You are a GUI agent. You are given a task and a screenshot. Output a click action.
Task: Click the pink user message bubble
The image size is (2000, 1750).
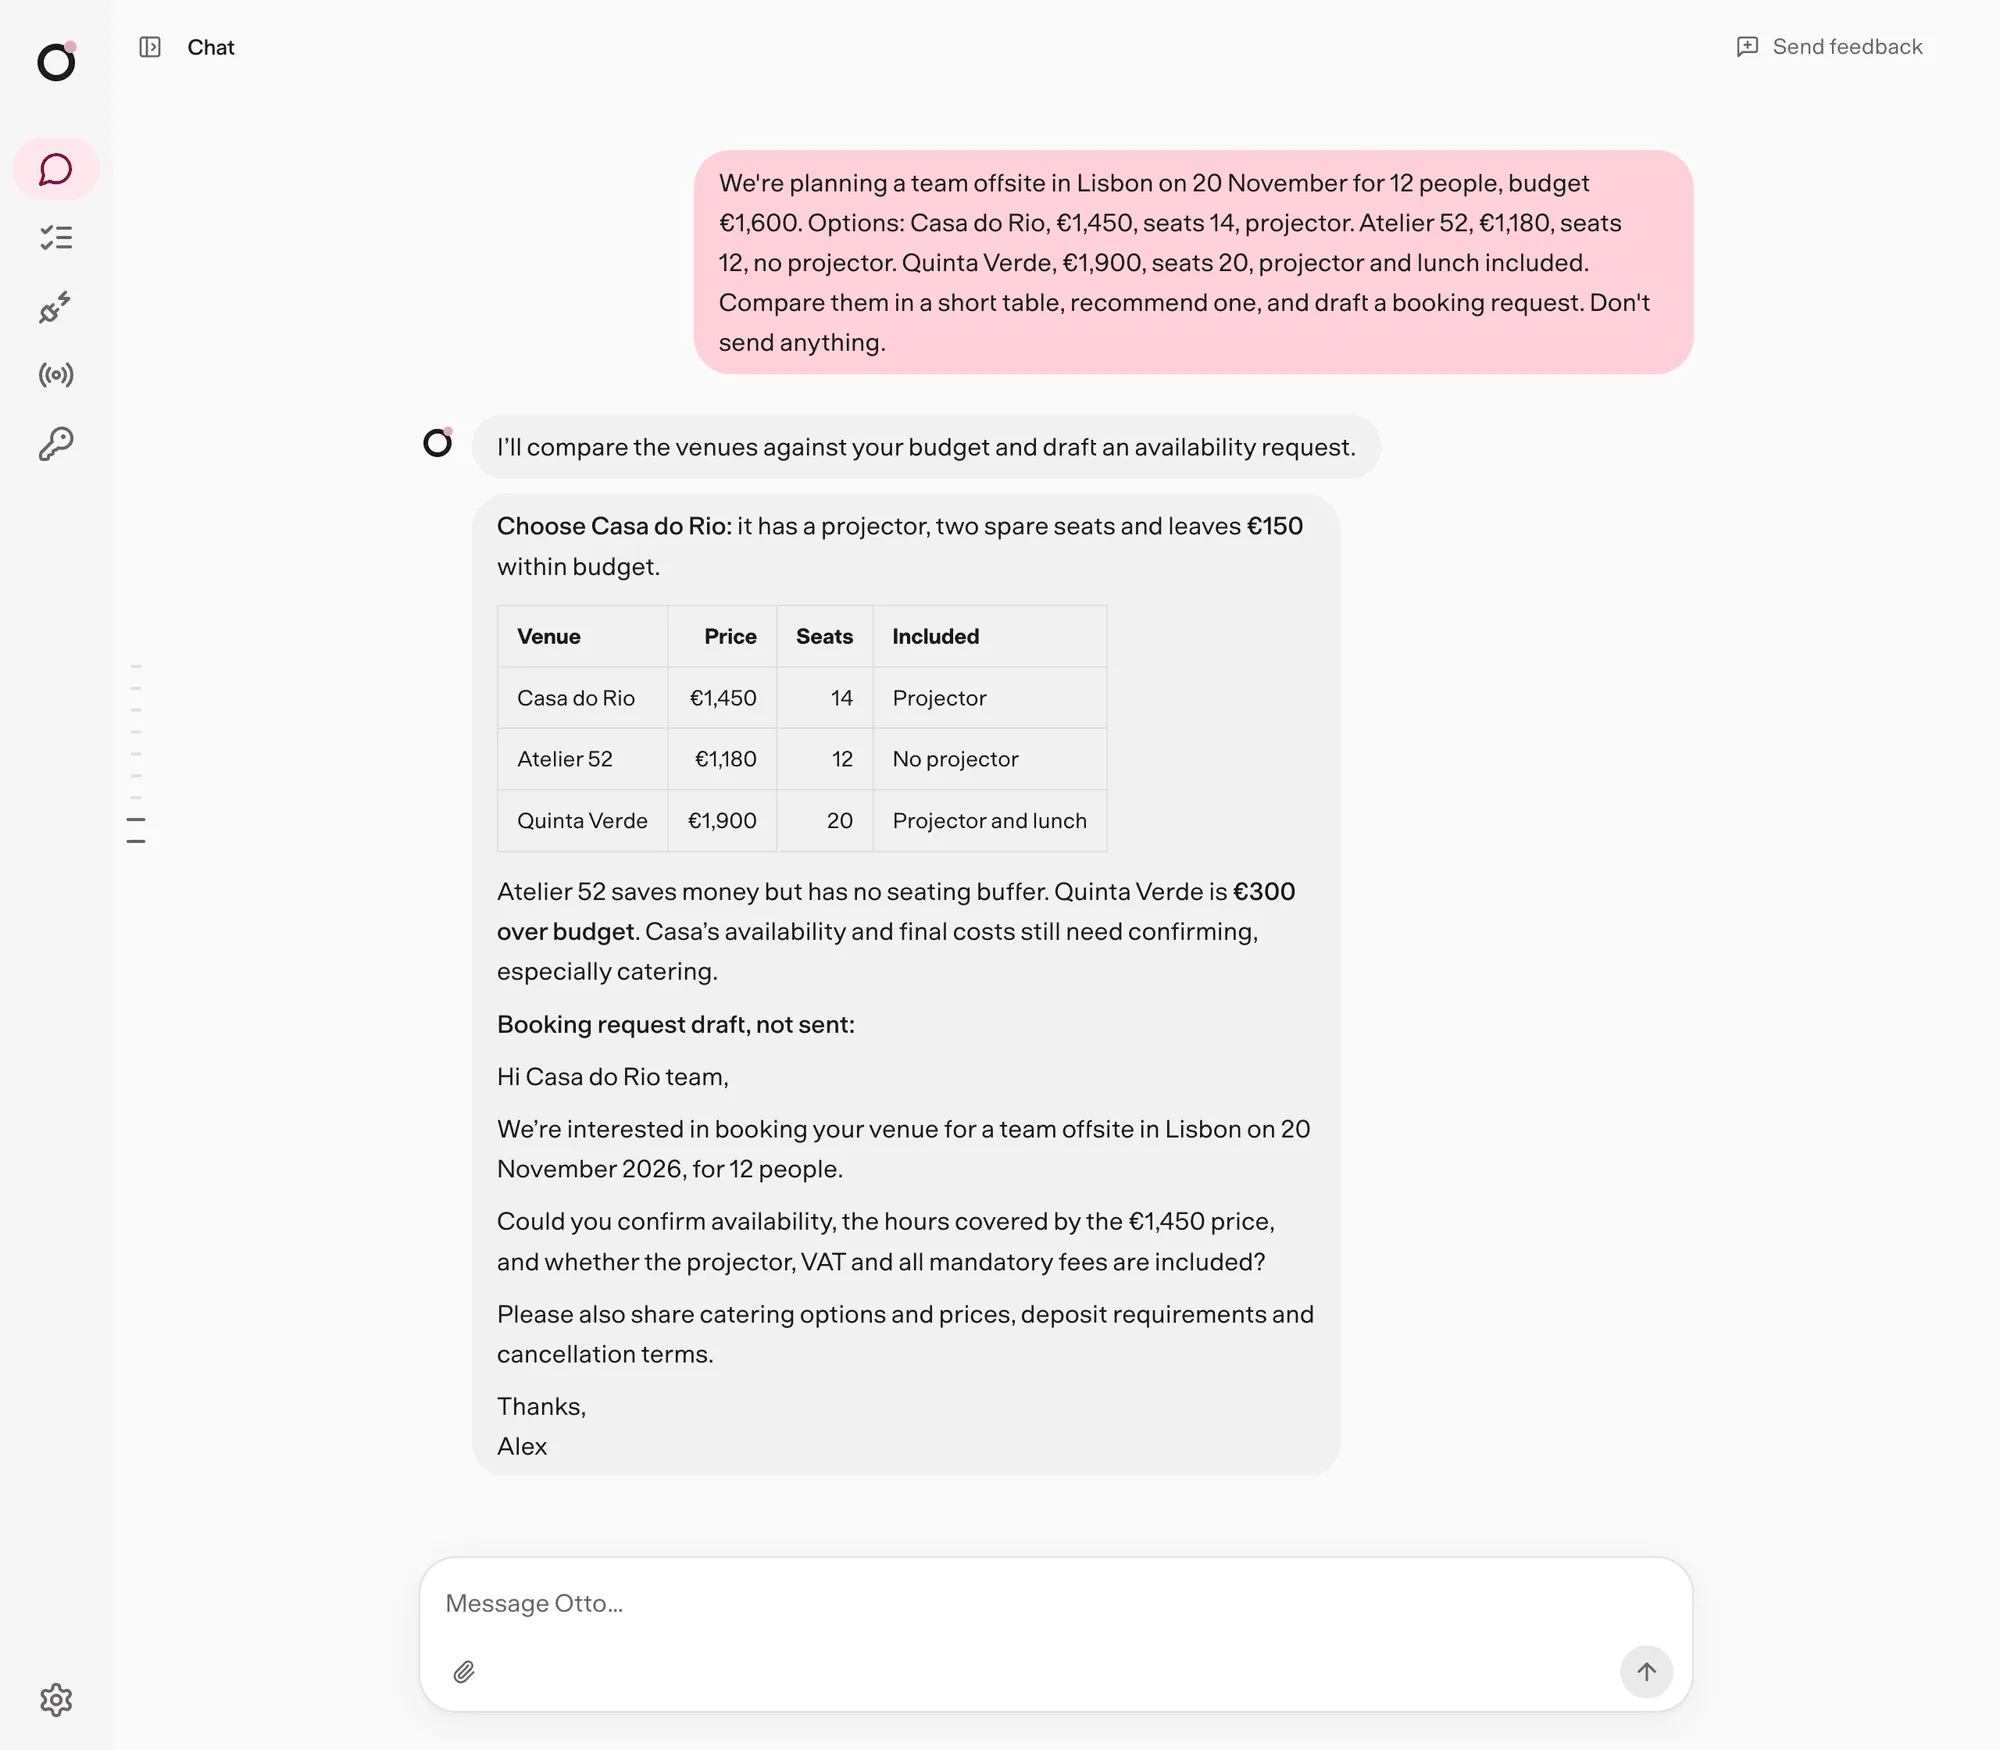(x=1193, y=262)
